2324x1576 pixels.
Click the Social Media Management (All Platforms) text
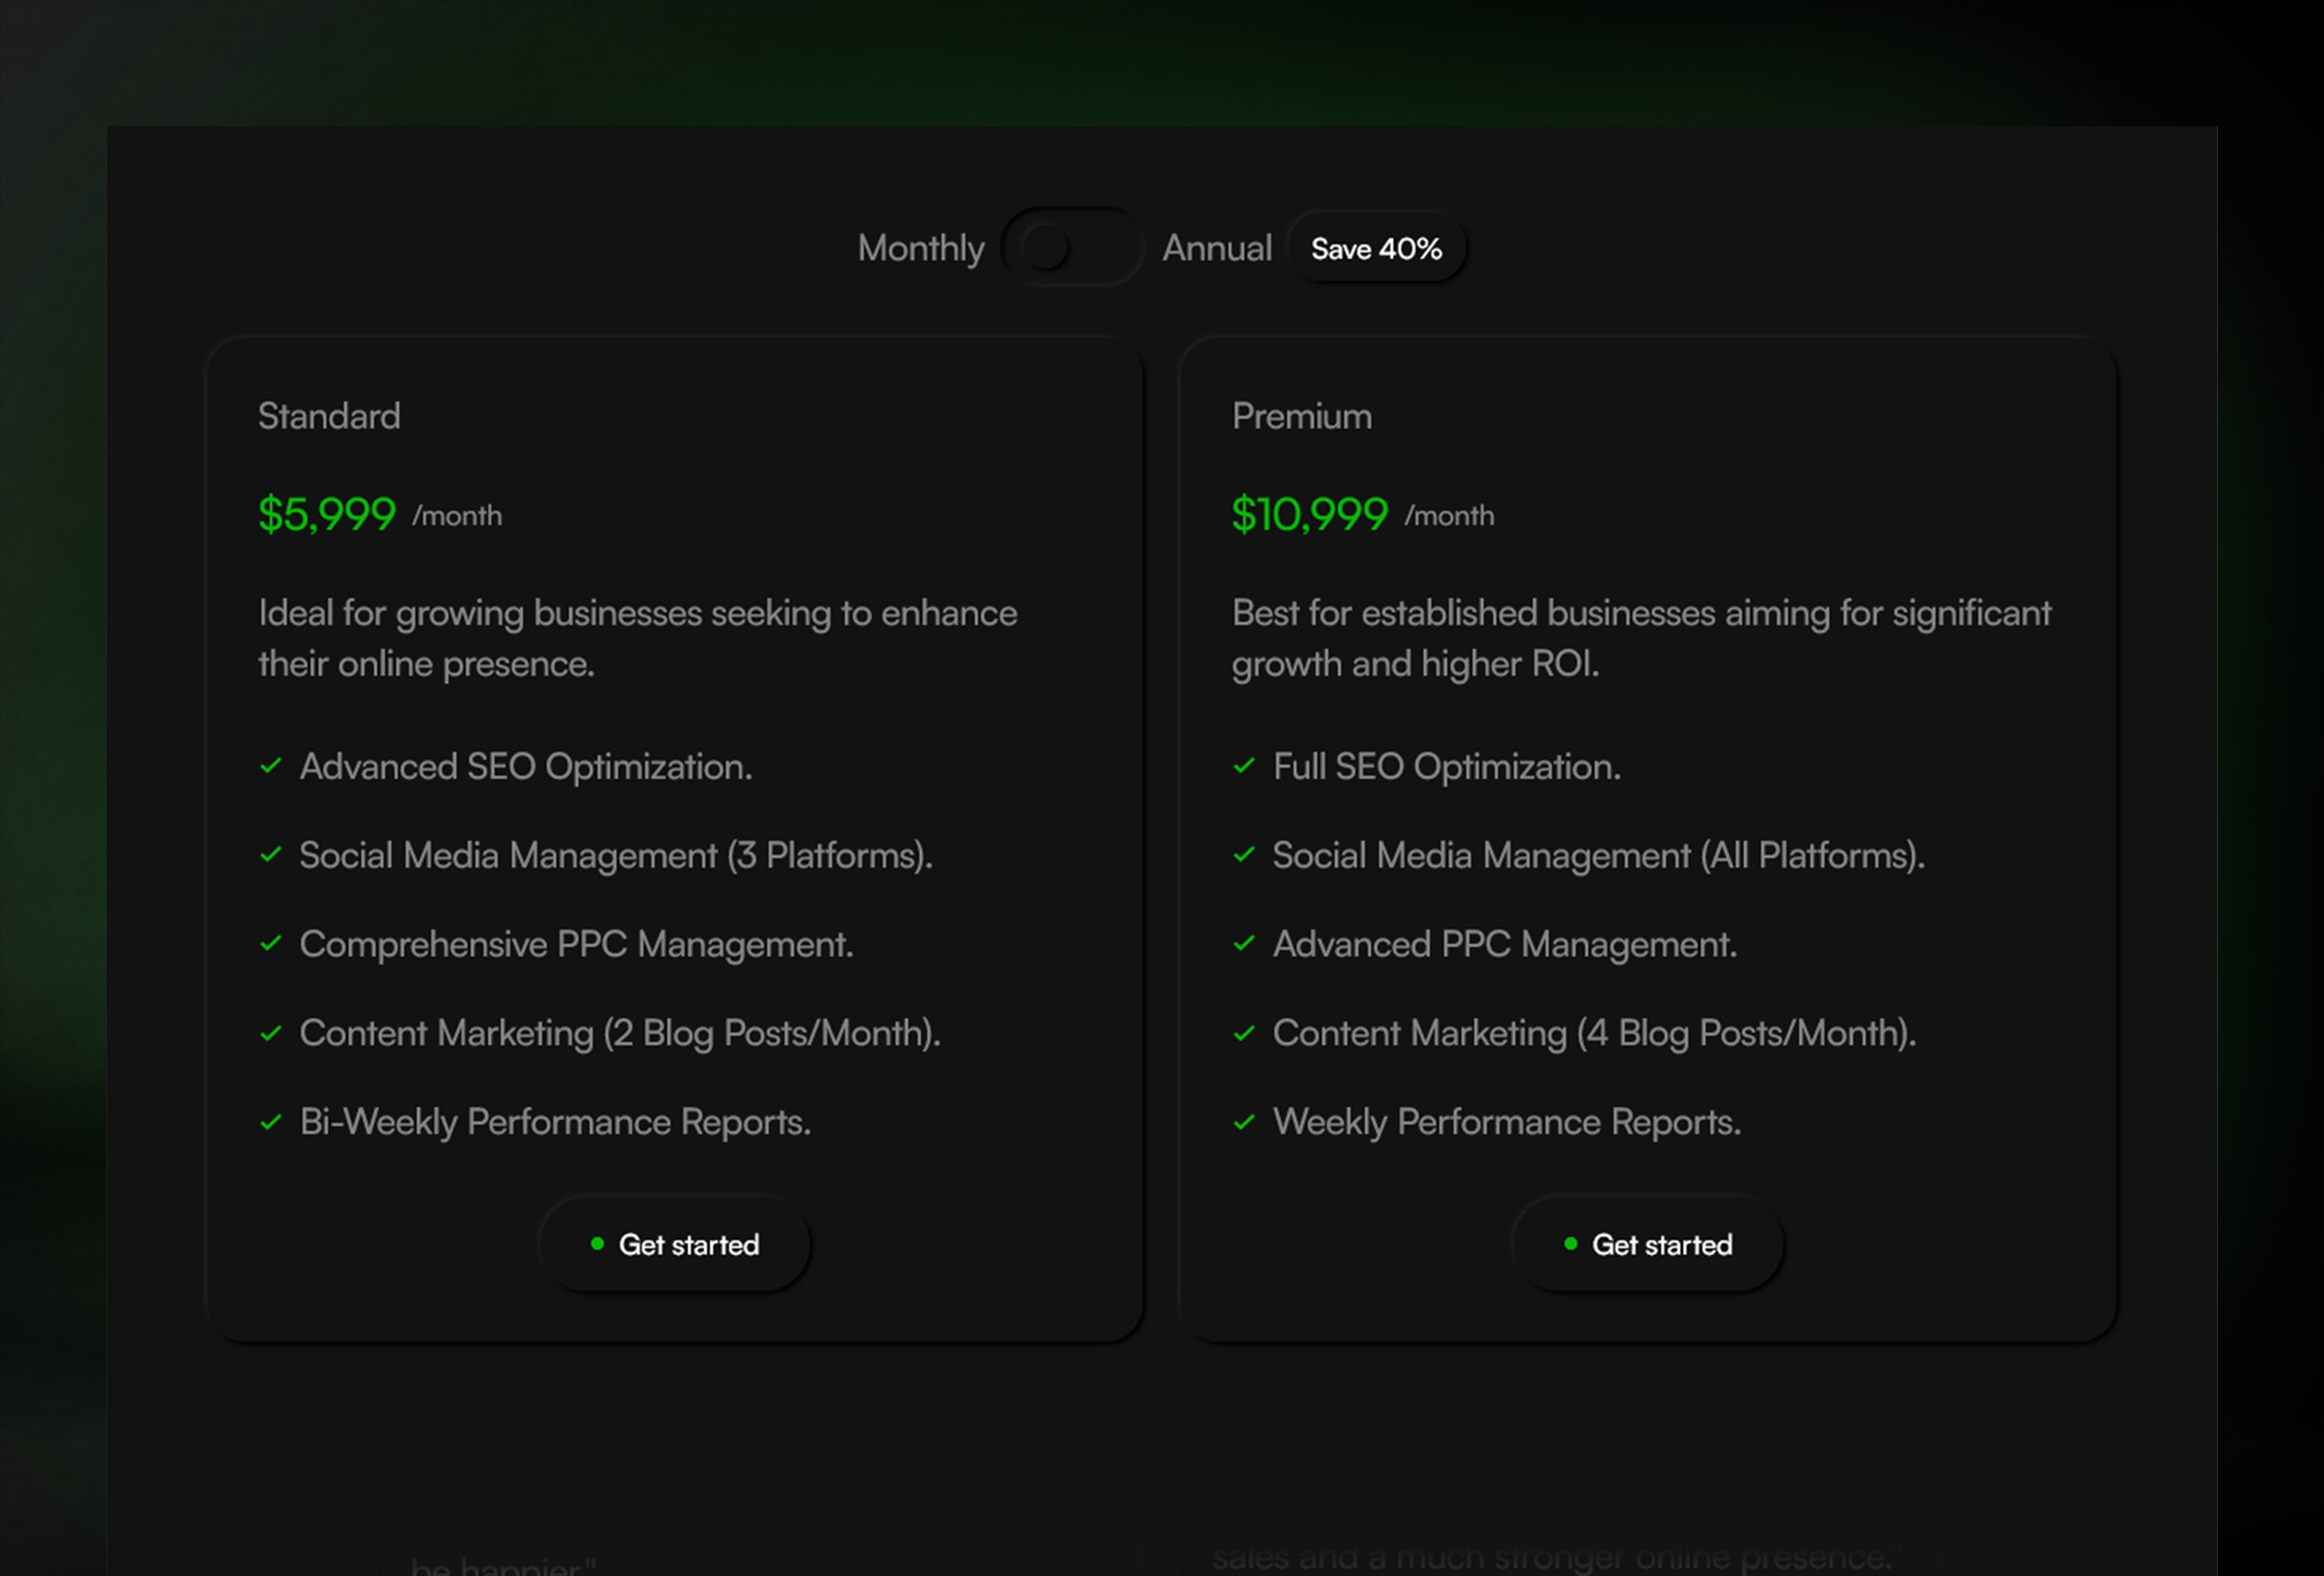pyautogui.click(x=1599, y=856)
